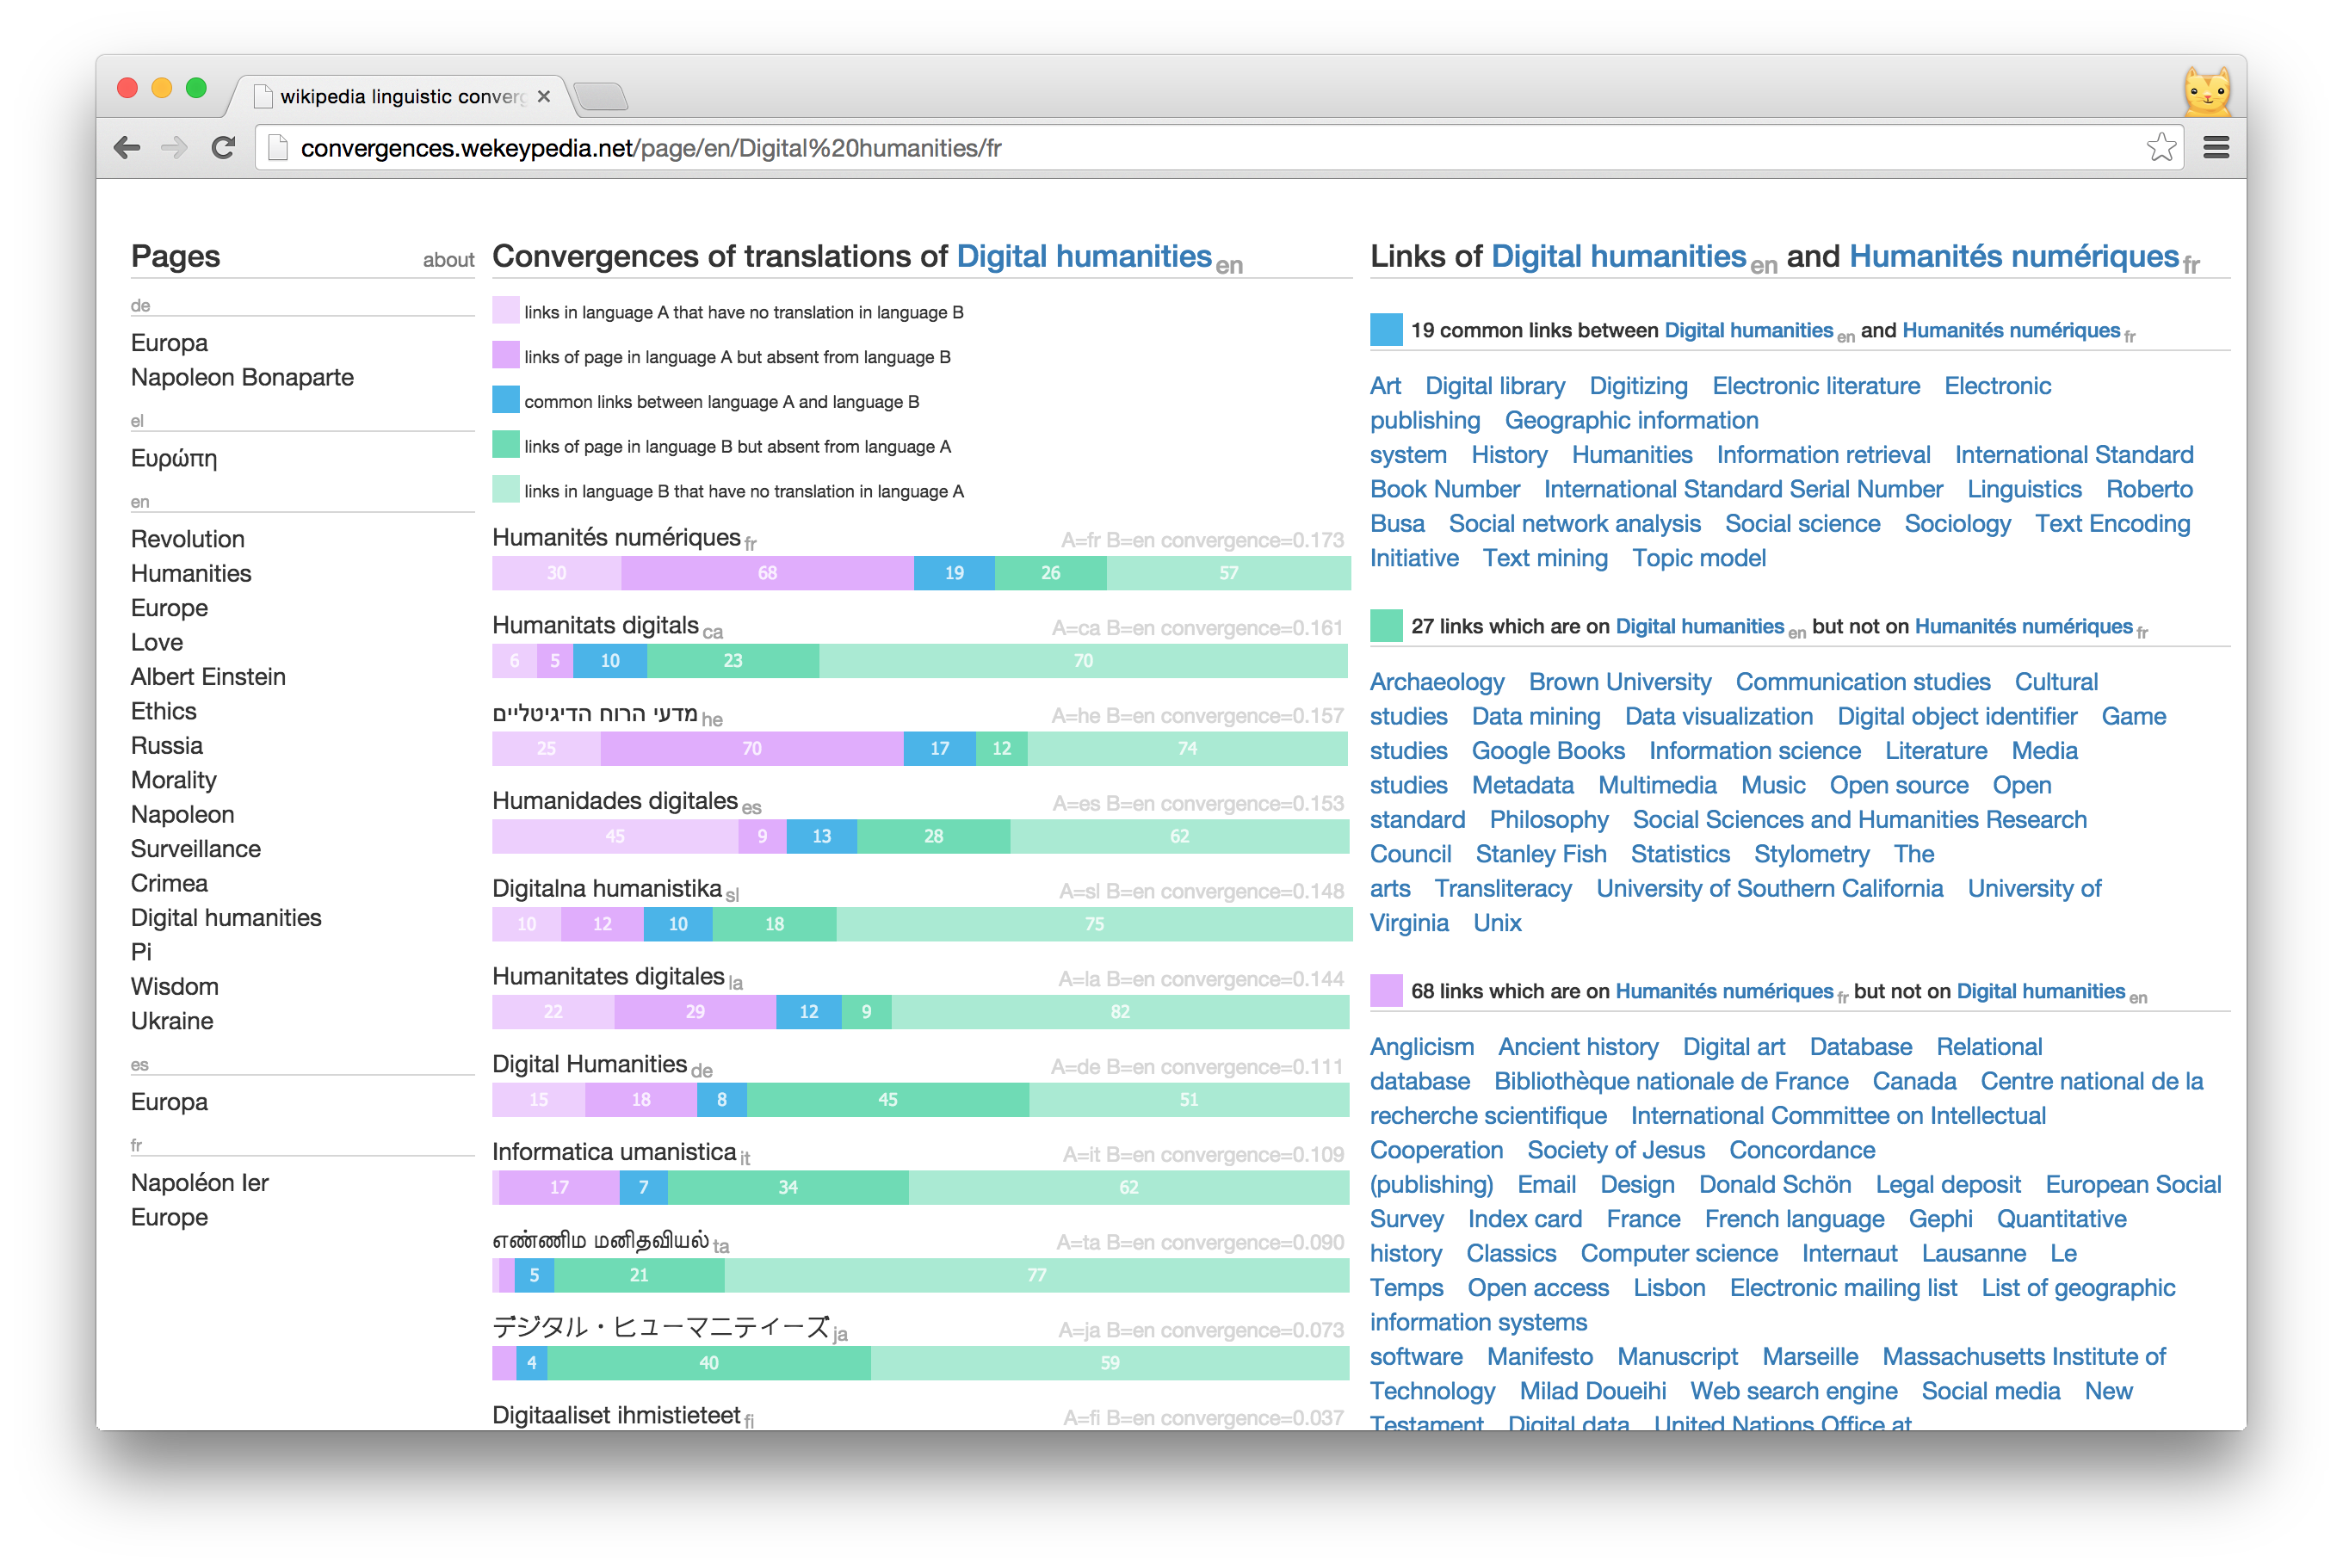The width and height of the screenshot is (2343, 1568).
Task: Open the about link in Pages
Action: coord(448,260)
